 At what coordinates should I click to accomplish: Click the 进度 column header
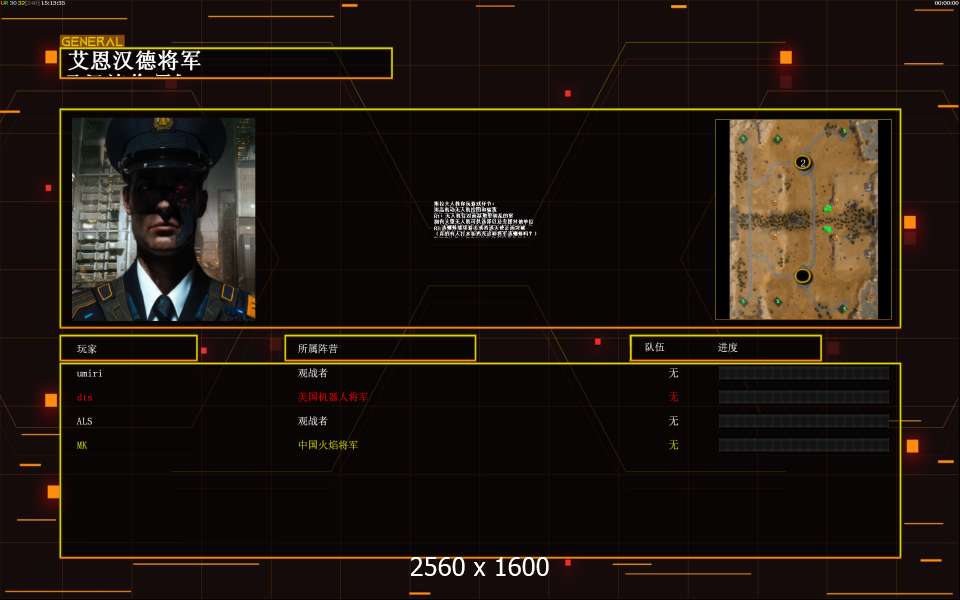point(727,347)
